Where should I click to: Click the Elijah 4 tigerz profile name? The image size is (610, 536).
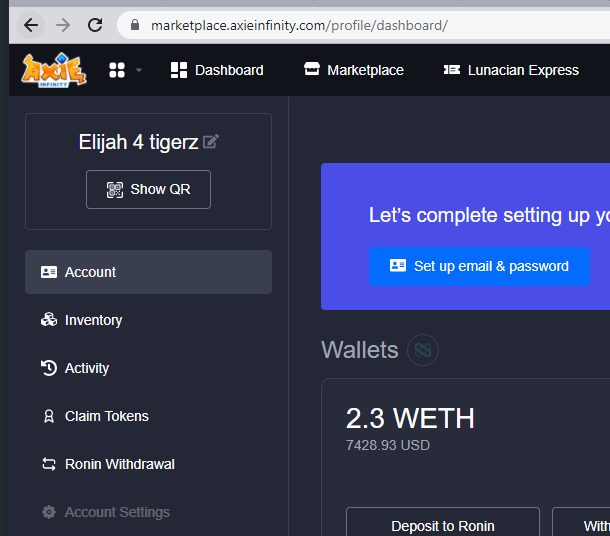138,142
